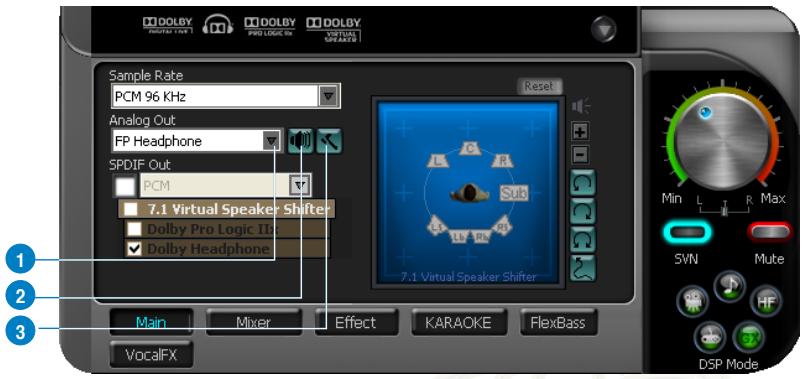Screen dimensions: 804x379
Task: Click the front left L speaker
Action: coord(437,161)
